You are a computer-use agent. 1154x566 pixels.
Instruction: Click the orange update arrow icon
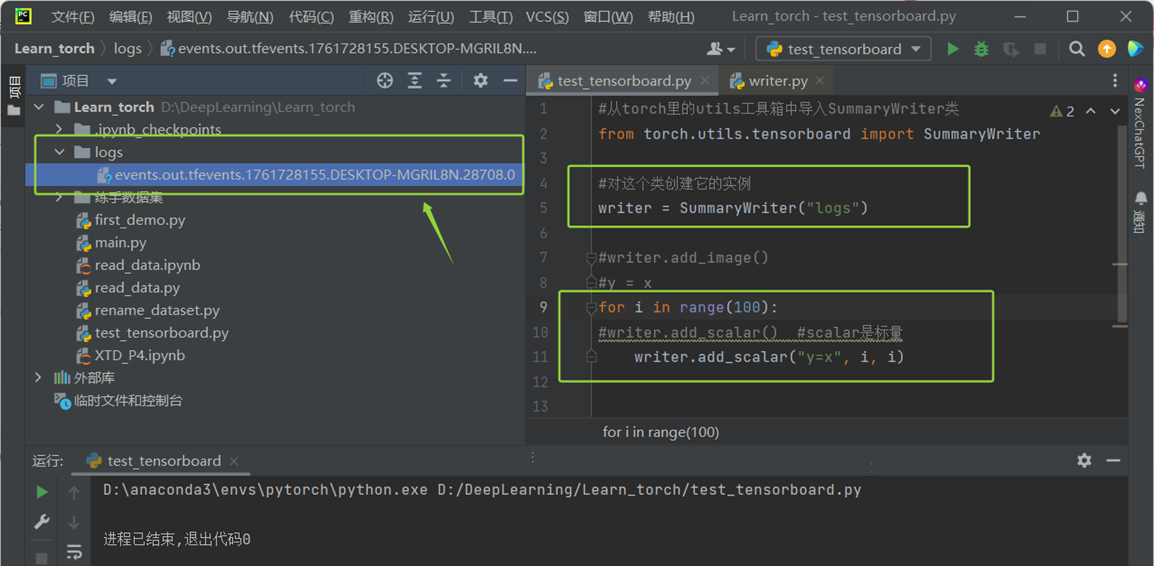1106,49
